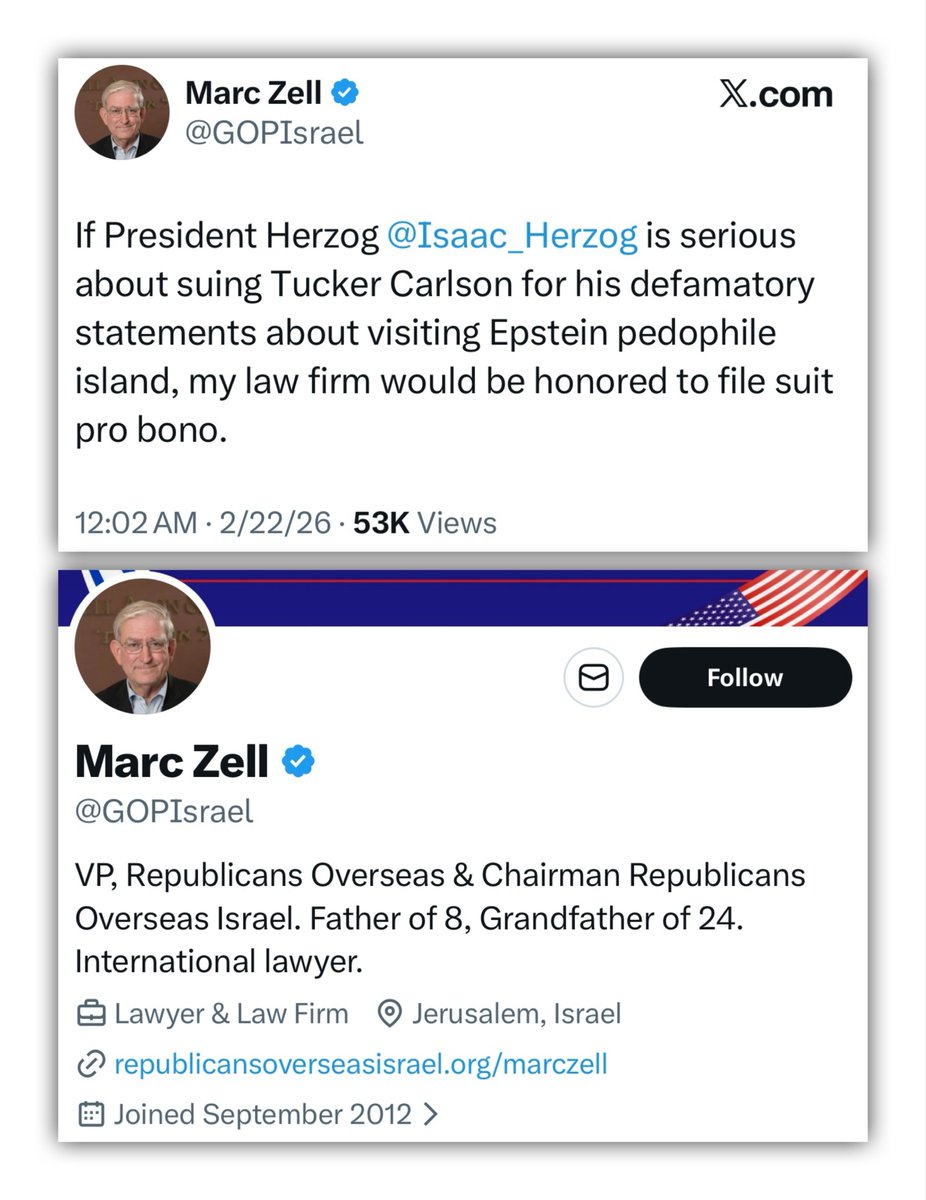Open Marc Zell's tweet avatar
The width and height of the screenshot is (926, 1200).
tap(123, 111)
